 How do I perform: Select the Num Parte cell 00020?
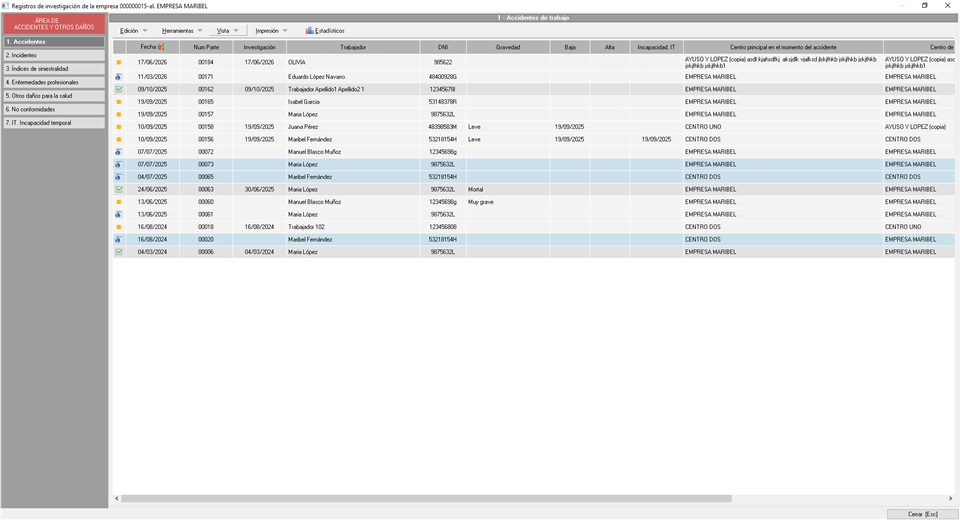206,239
